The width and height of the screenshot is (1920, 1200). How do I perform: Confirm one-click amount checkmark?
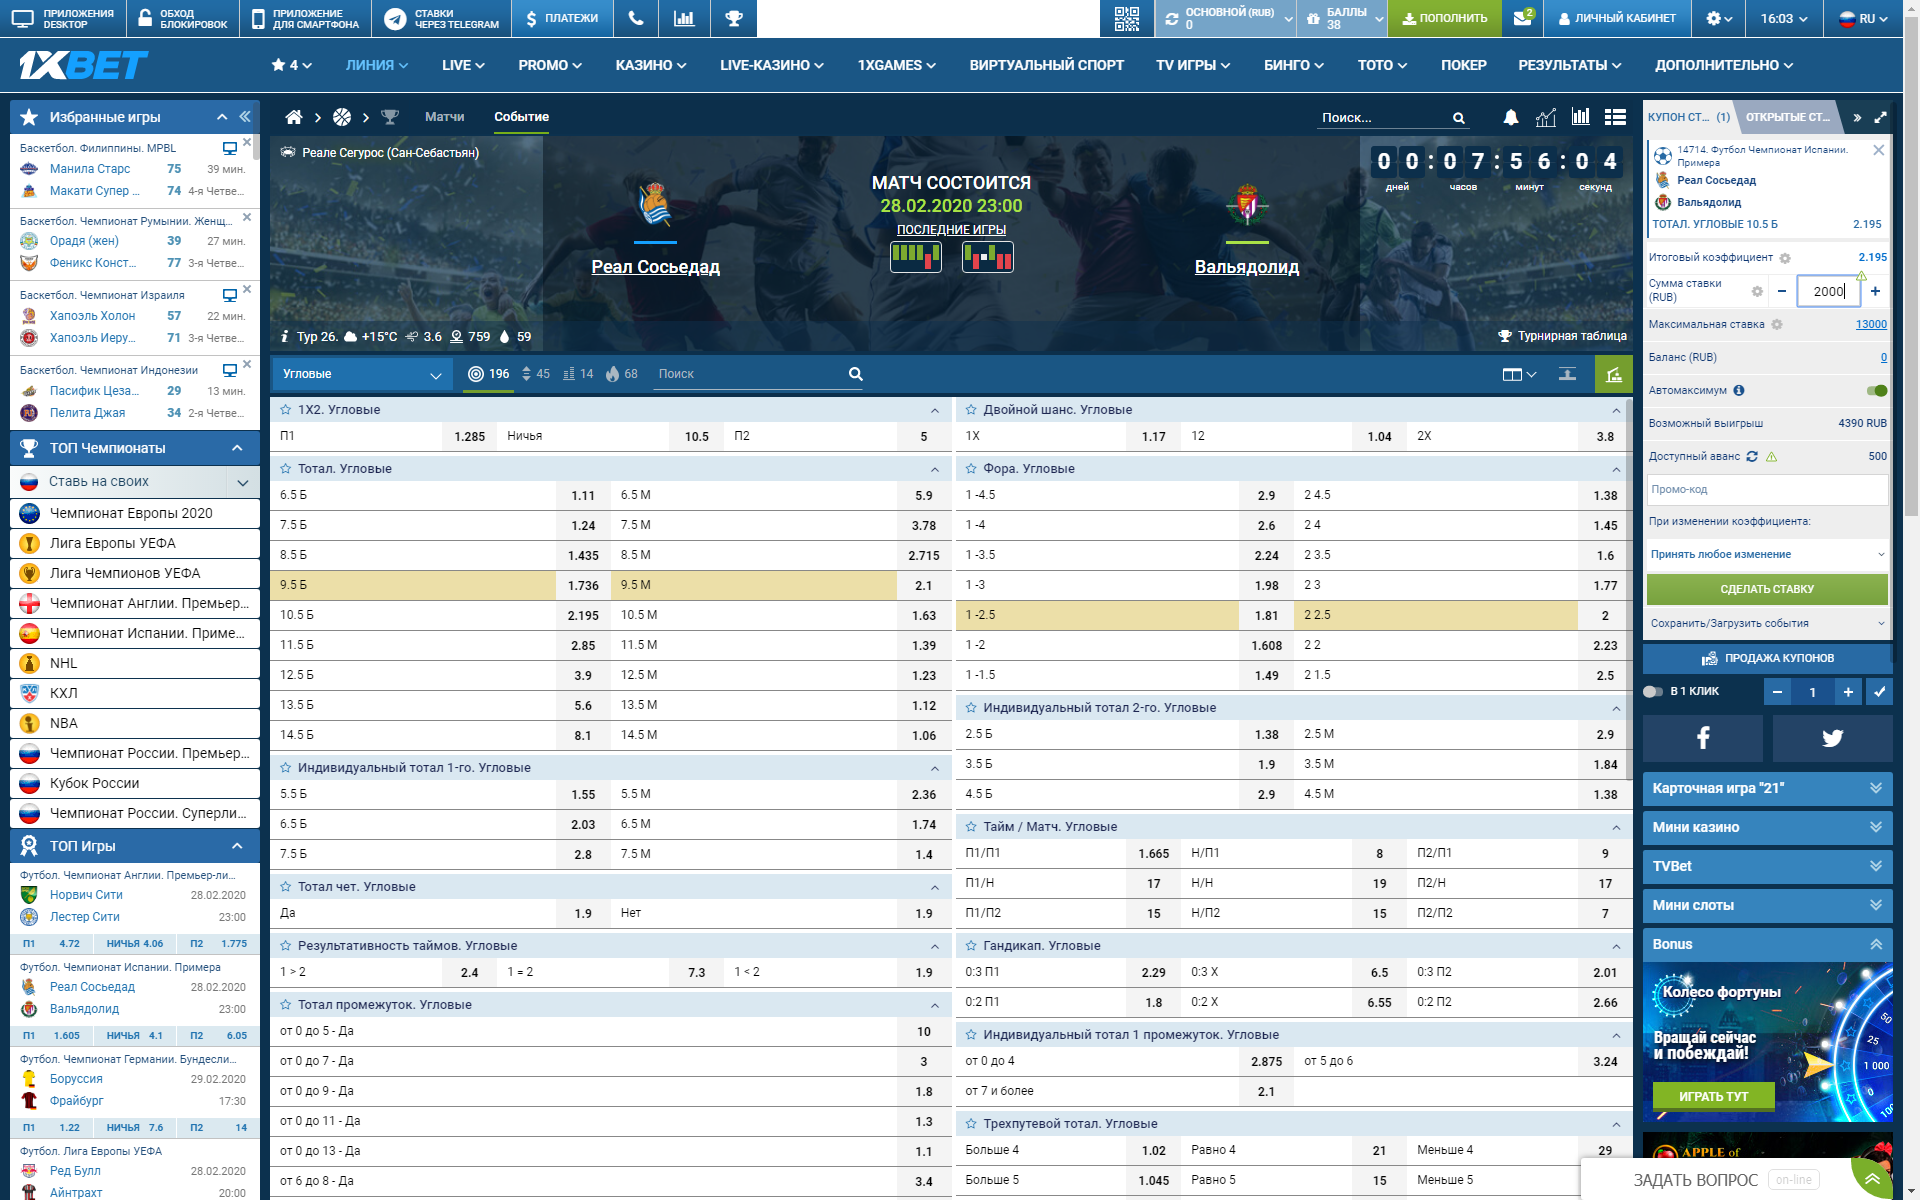pyautogui.click(x=1879, y=691)
